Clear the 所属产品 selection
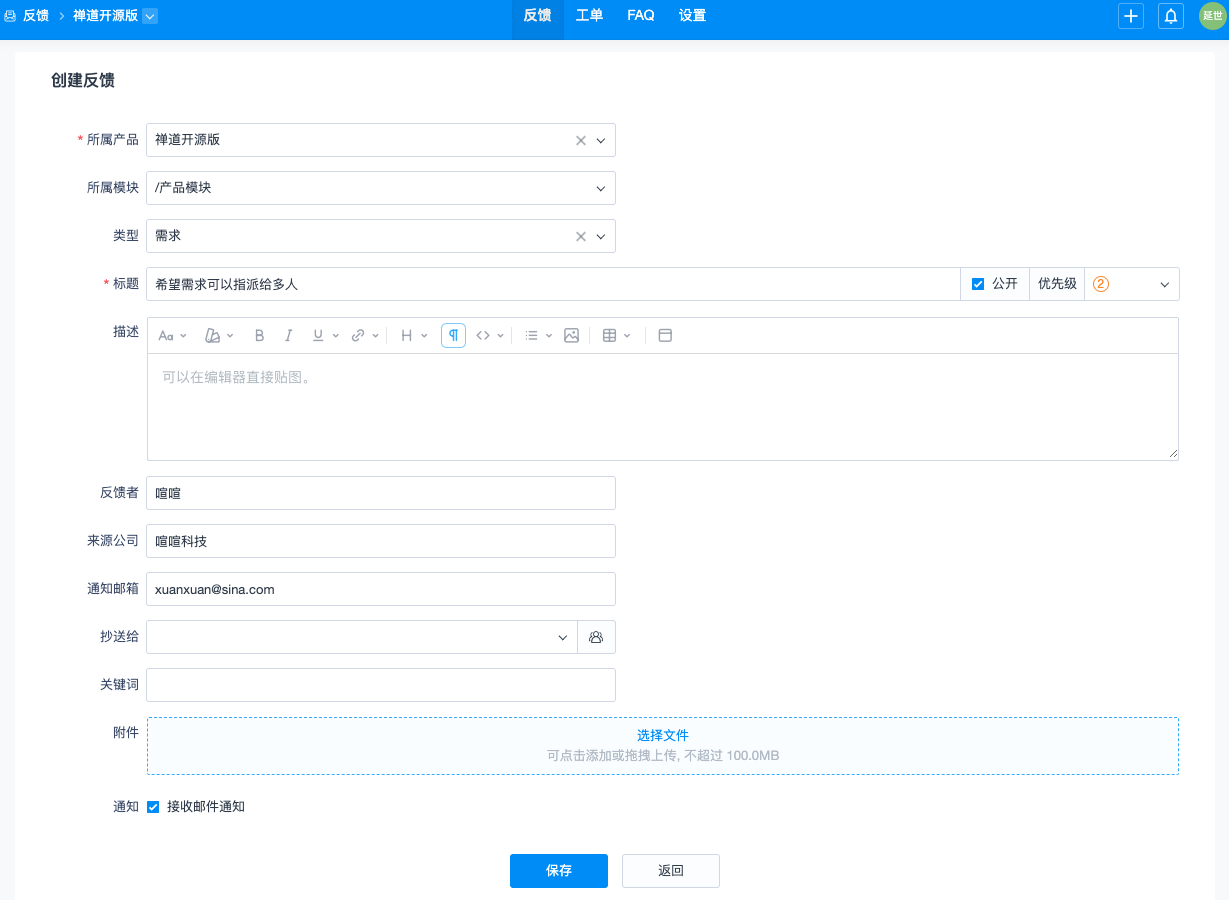 [581, 141]
